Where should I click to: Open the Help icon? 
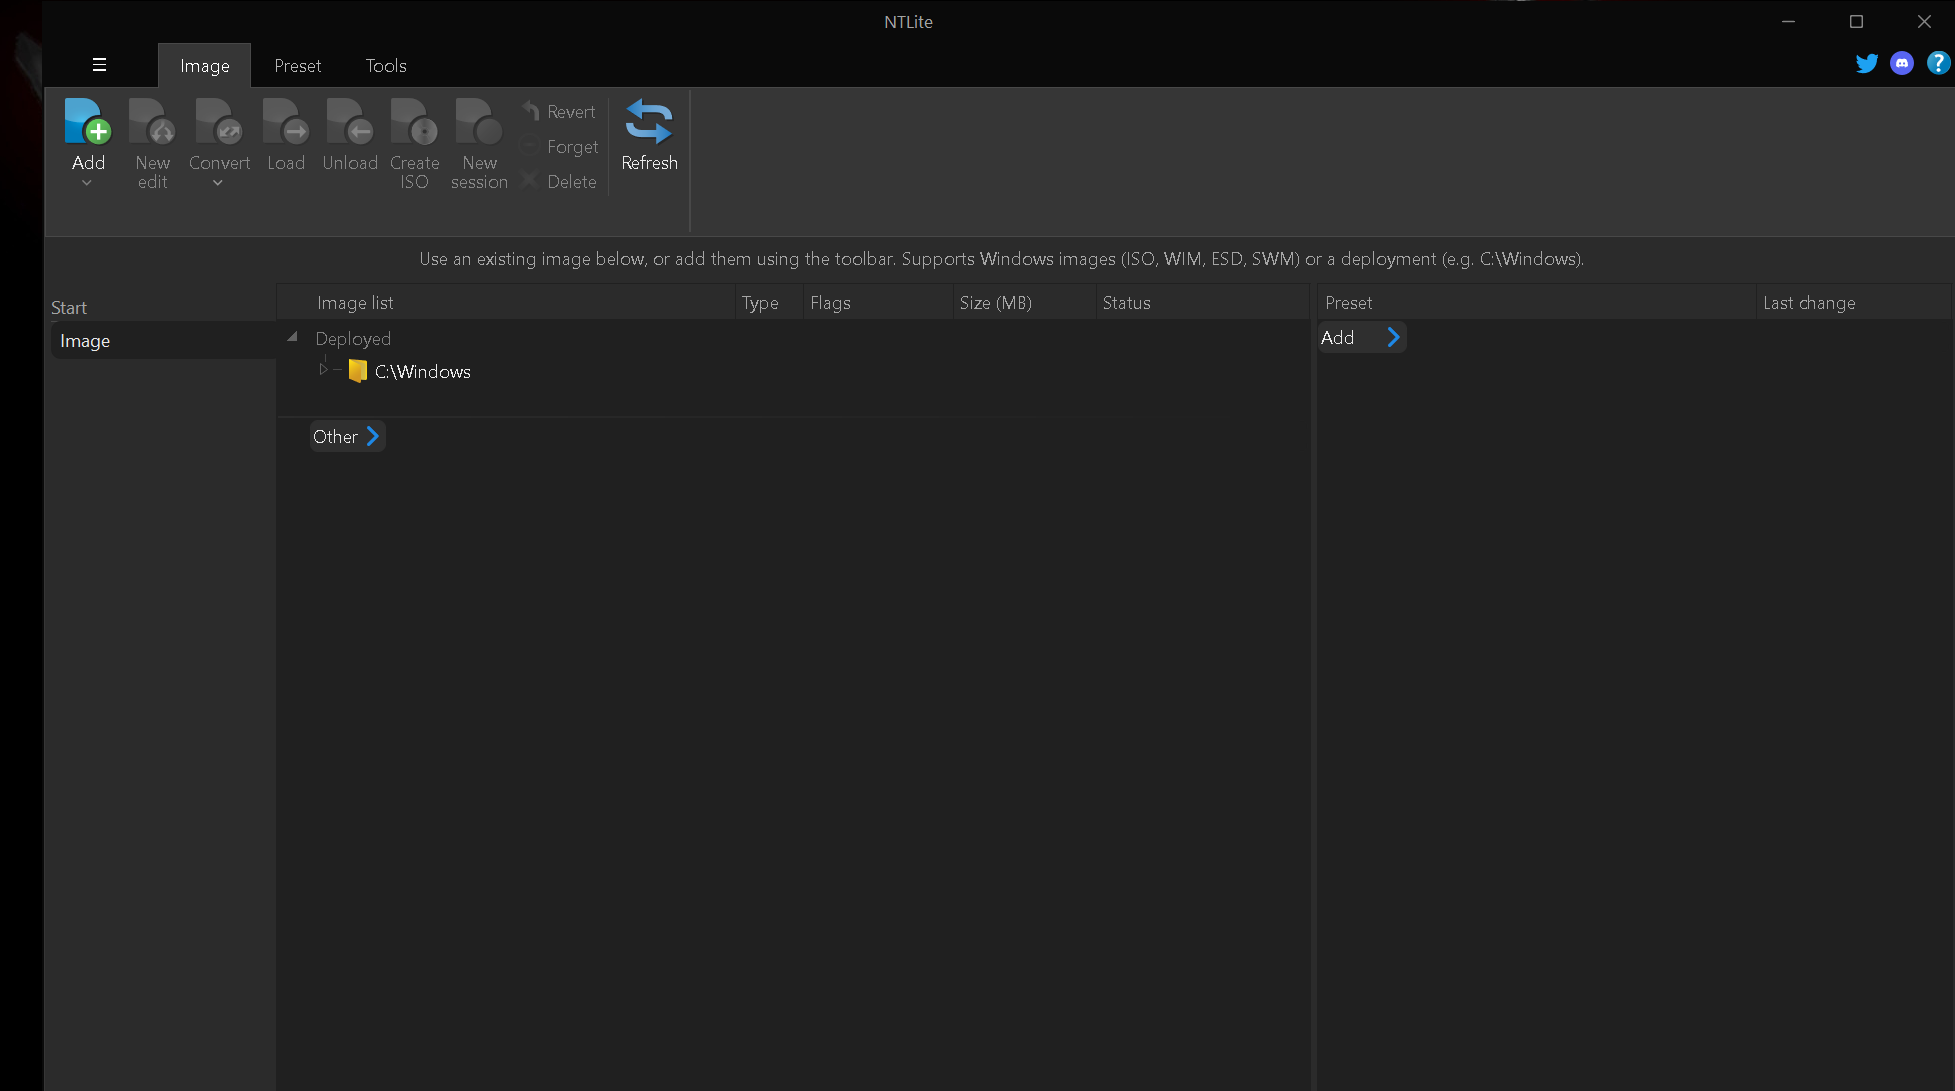1938,63
